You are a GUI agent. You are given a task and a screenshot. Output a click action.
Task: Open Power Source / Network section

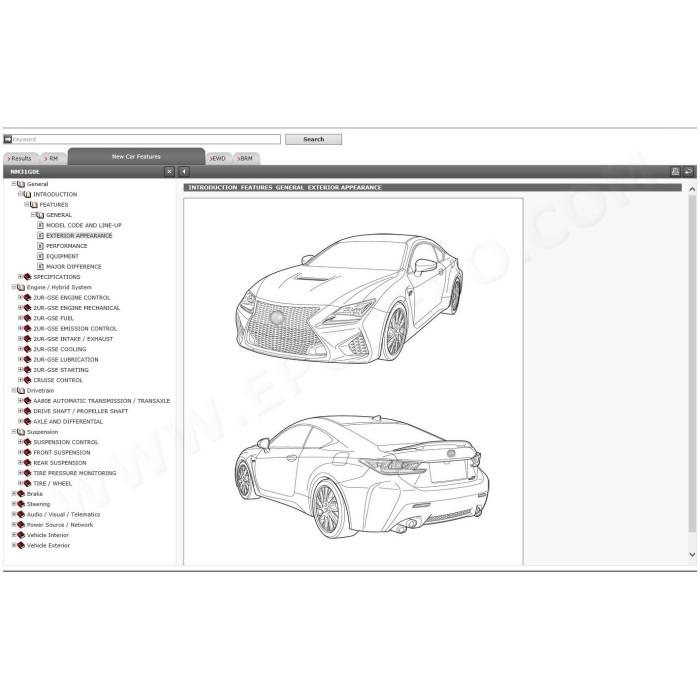[60, 525]
